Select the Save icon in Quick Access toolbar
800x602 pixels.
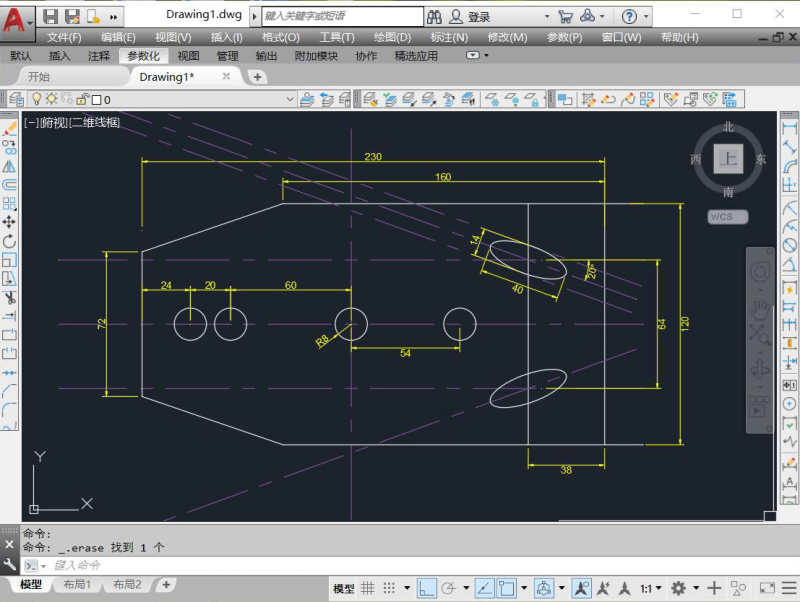(49, 16)
